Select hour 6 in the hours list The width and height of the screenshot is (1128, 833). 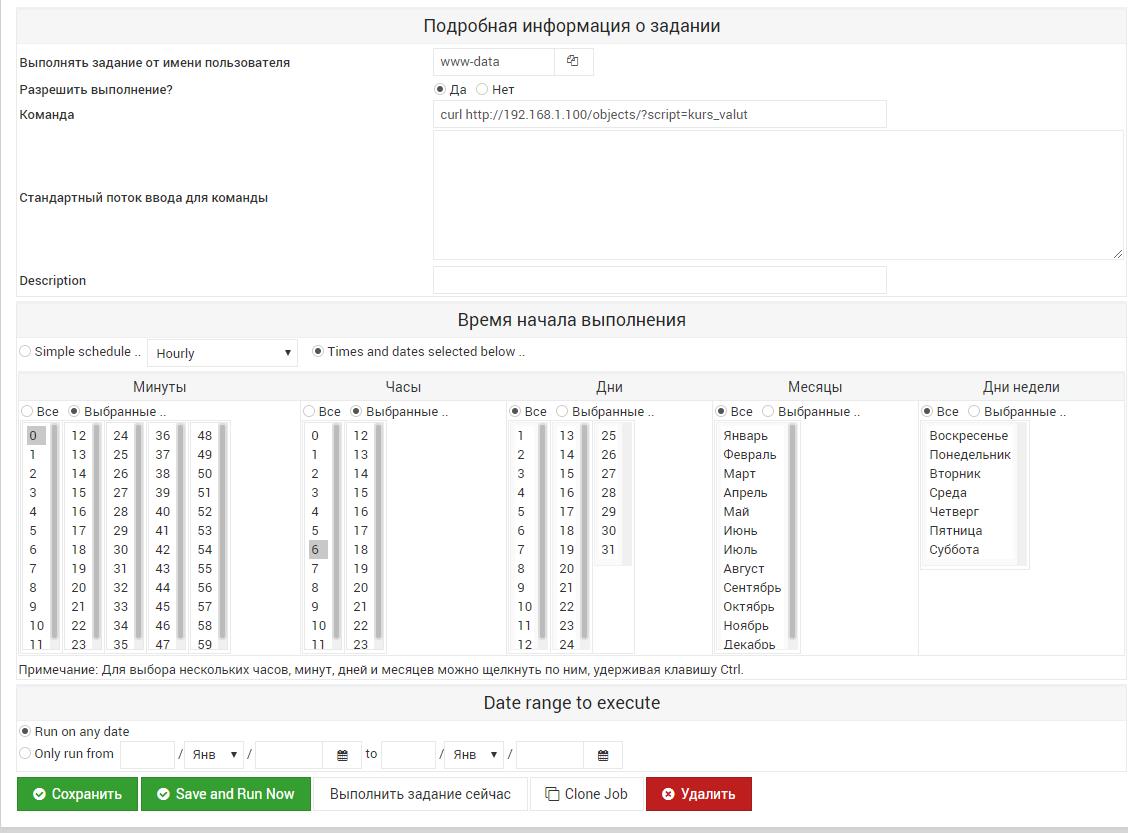(318, 550)
